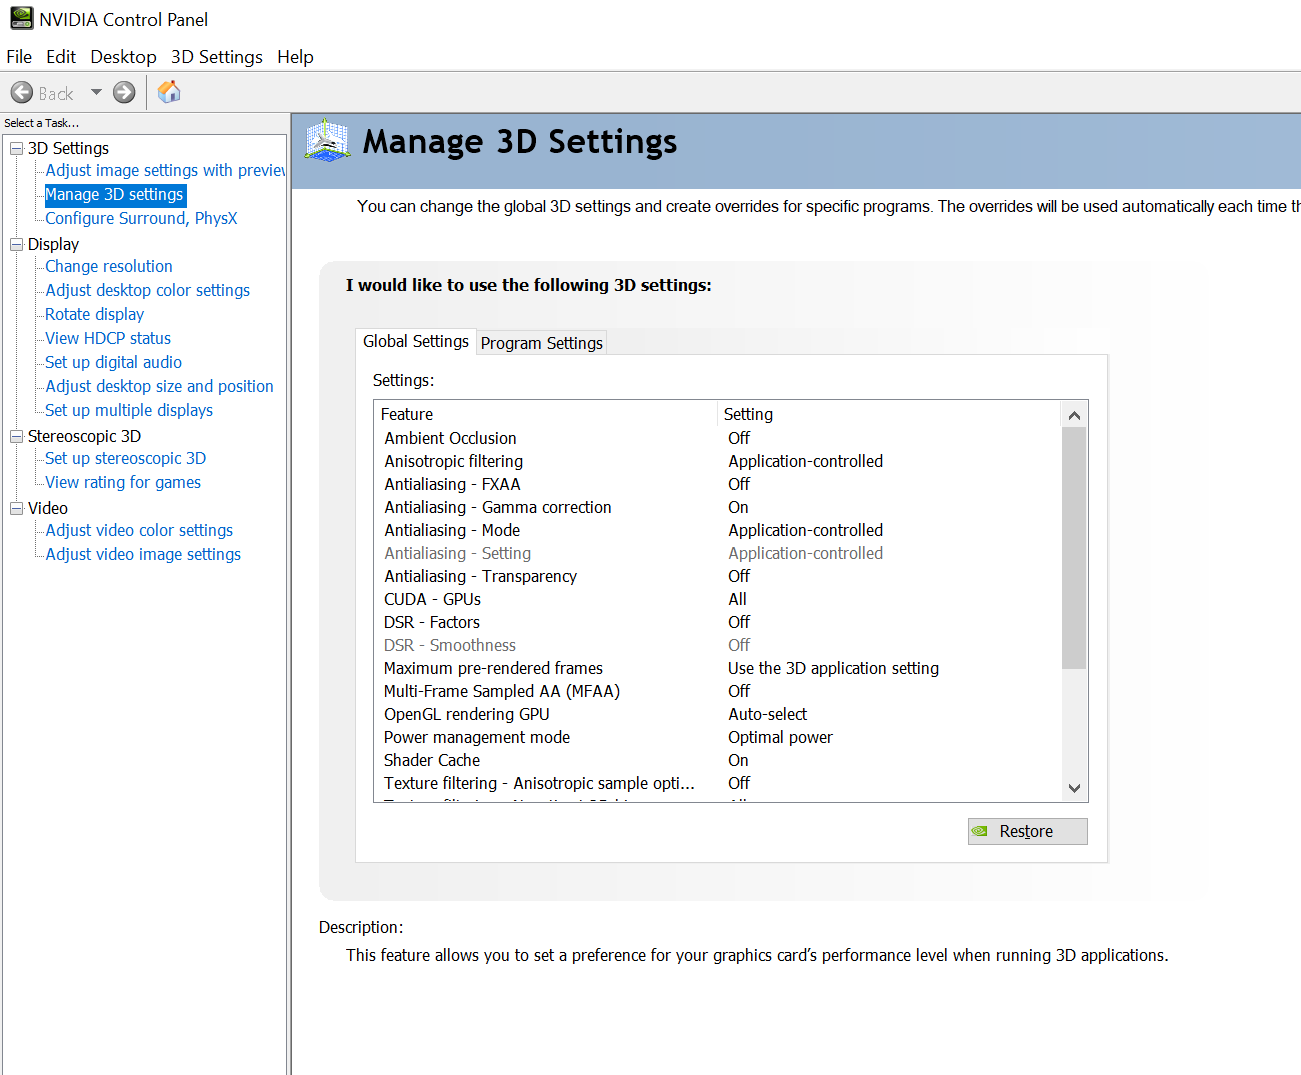Image resolution: width=1301 pixels, height=1075 pixels.
Task: Select Multi-Frame Sampled AA (MFAA) row
Action: point(717,691)
